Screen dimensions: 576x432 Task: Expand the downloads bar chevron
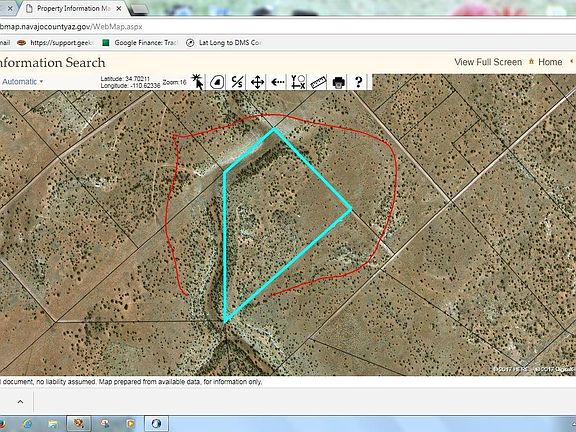click(x=20, y=402)
